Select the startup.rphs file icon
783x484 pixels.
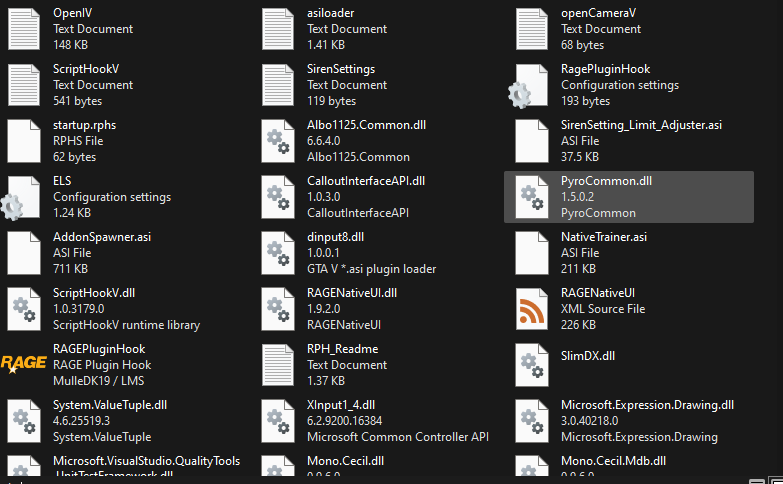(x=23, y=141)
